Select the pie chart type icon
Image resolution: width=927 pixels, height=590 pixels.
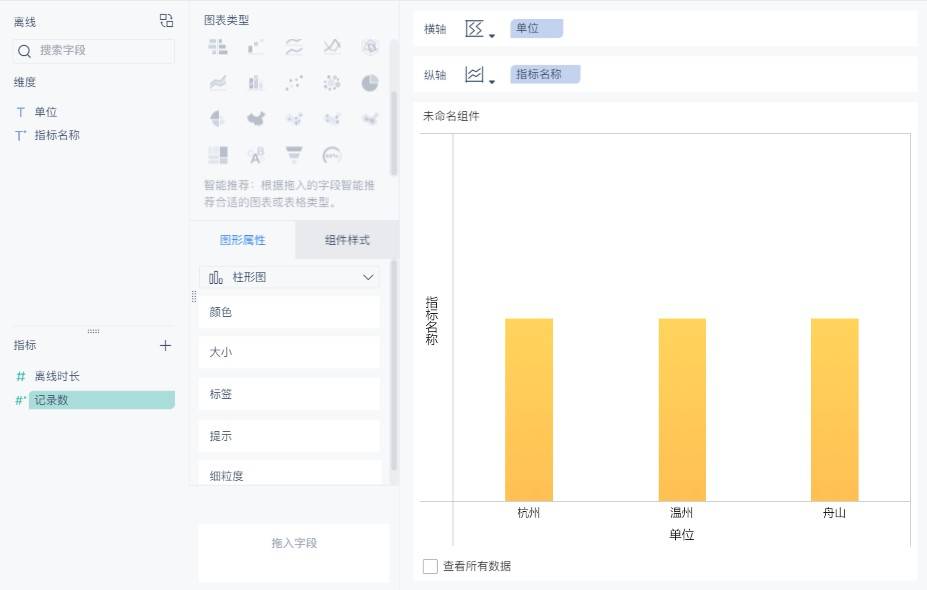point(370,82)
